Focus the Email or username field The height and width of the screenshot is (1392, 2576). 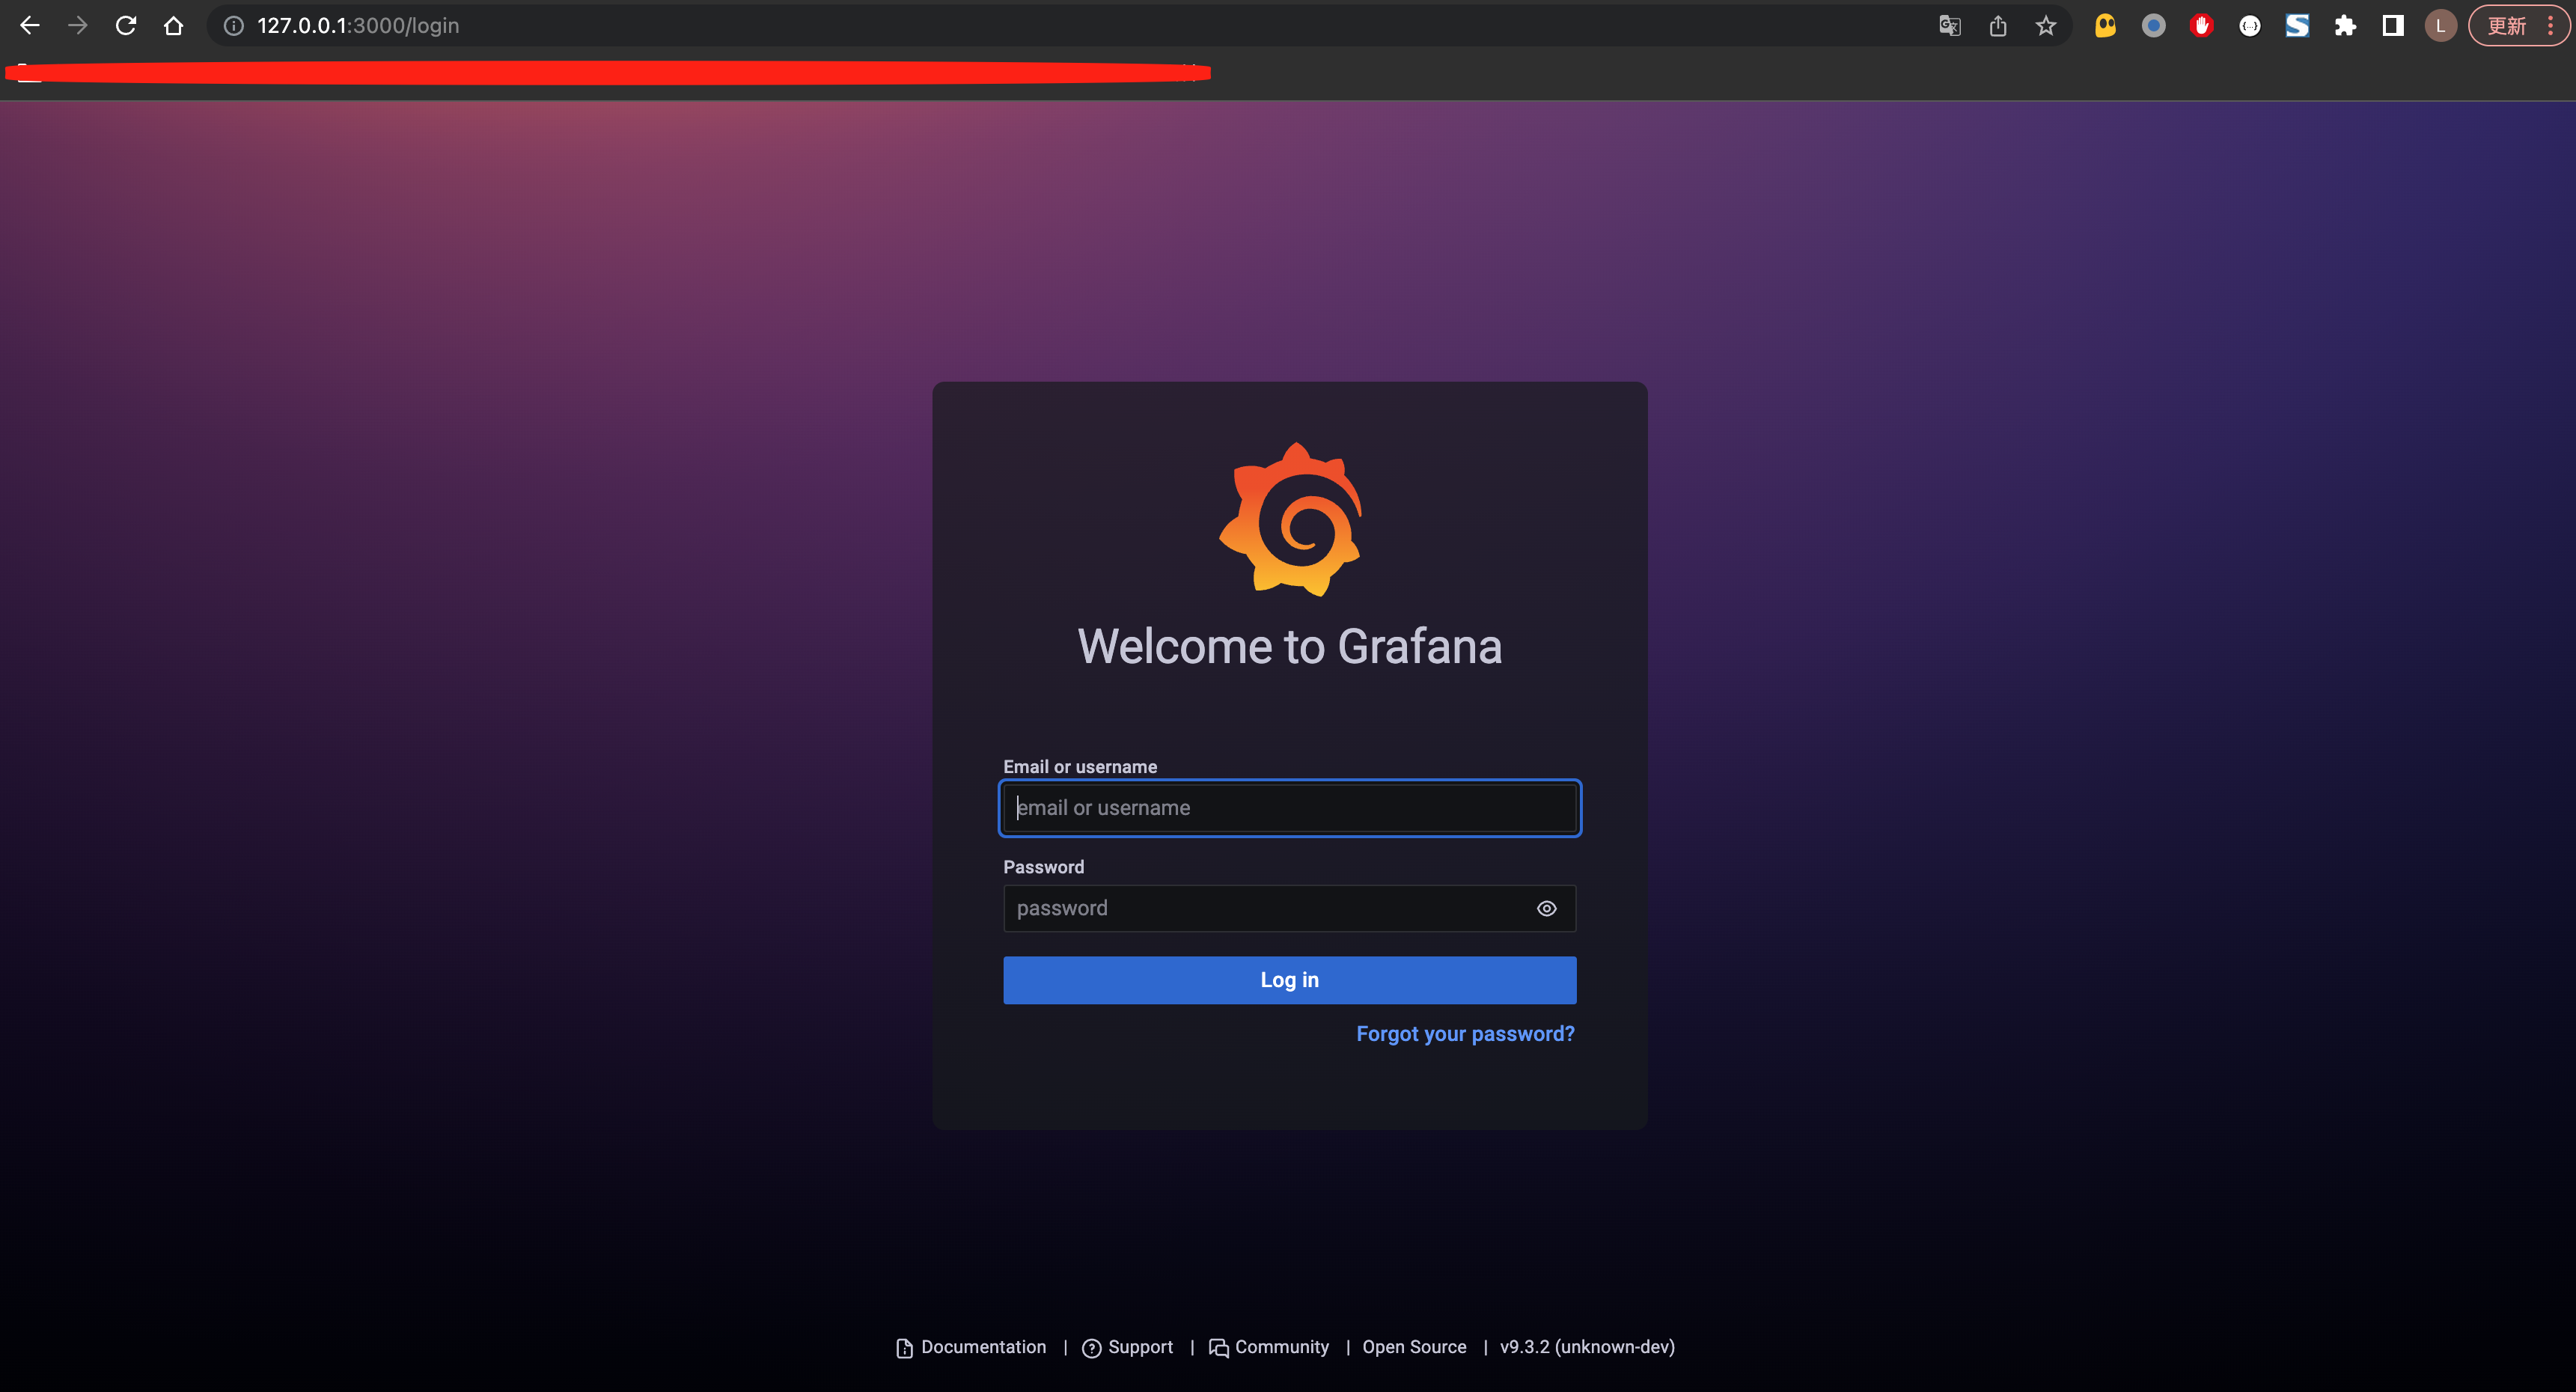coord(1290,808)
